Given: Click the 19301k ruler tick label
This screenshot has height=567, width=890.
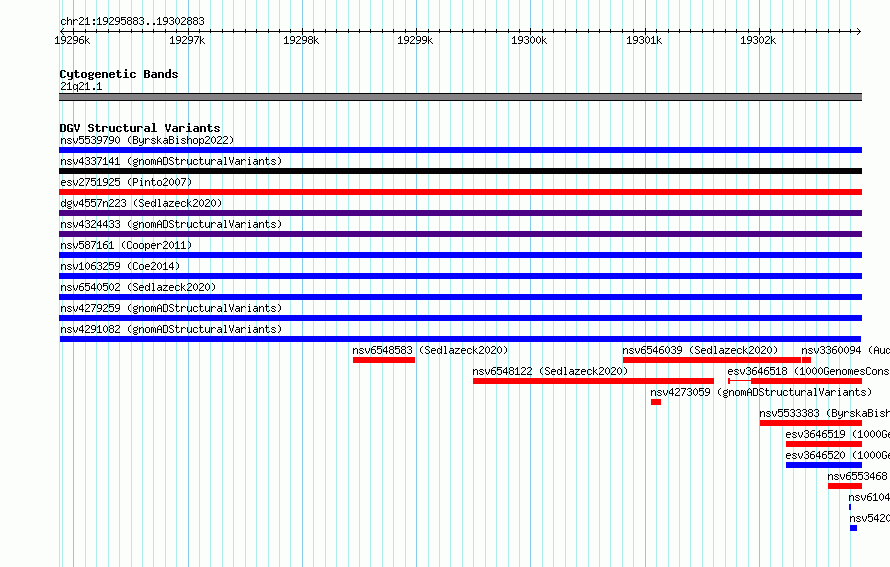Looking at the screenshot, I should (644, 40).
